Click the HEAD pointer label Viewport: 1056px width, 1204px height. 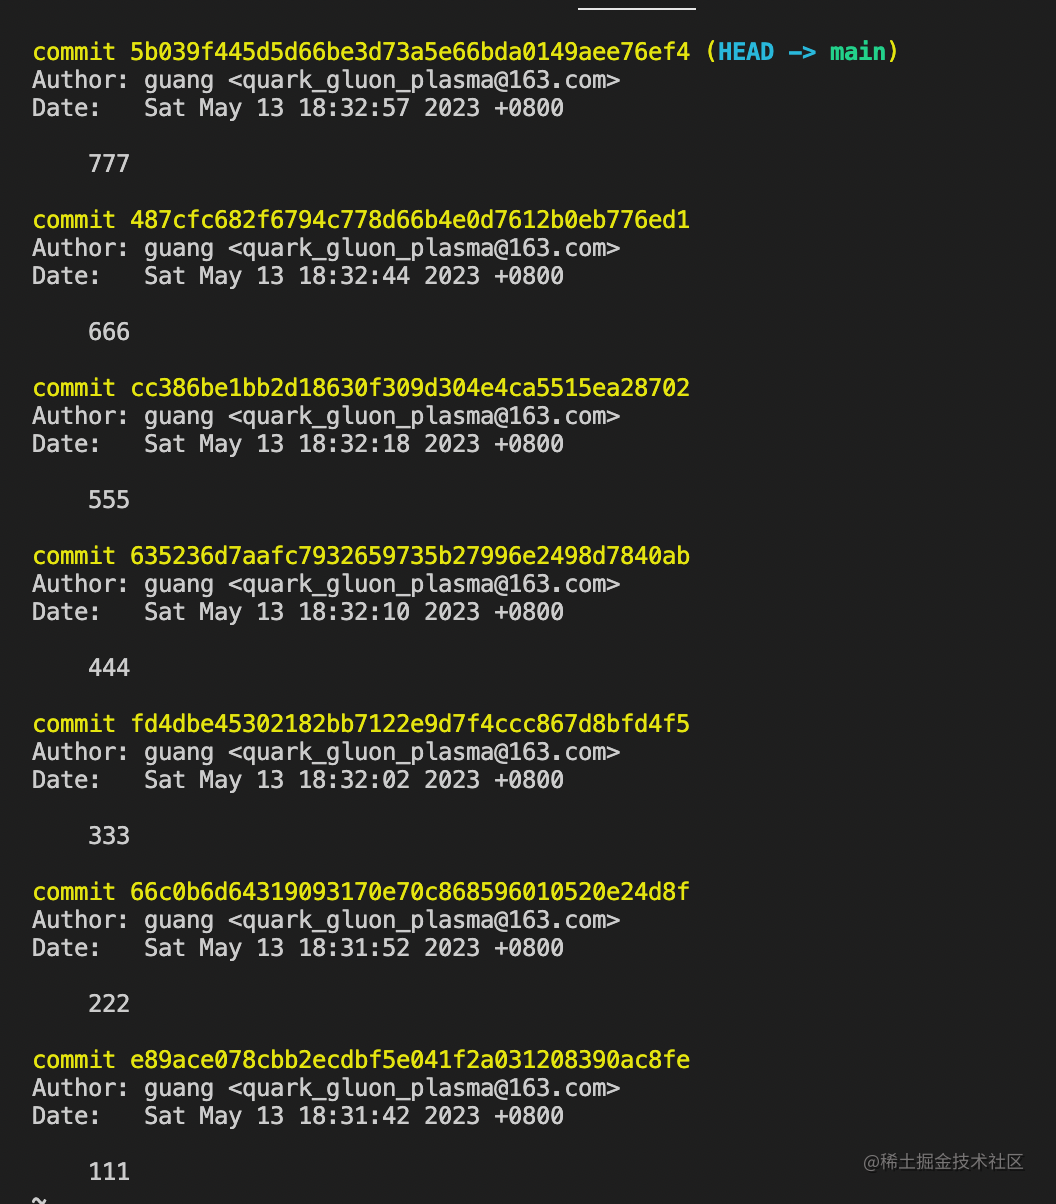click(x=746, y=52)
